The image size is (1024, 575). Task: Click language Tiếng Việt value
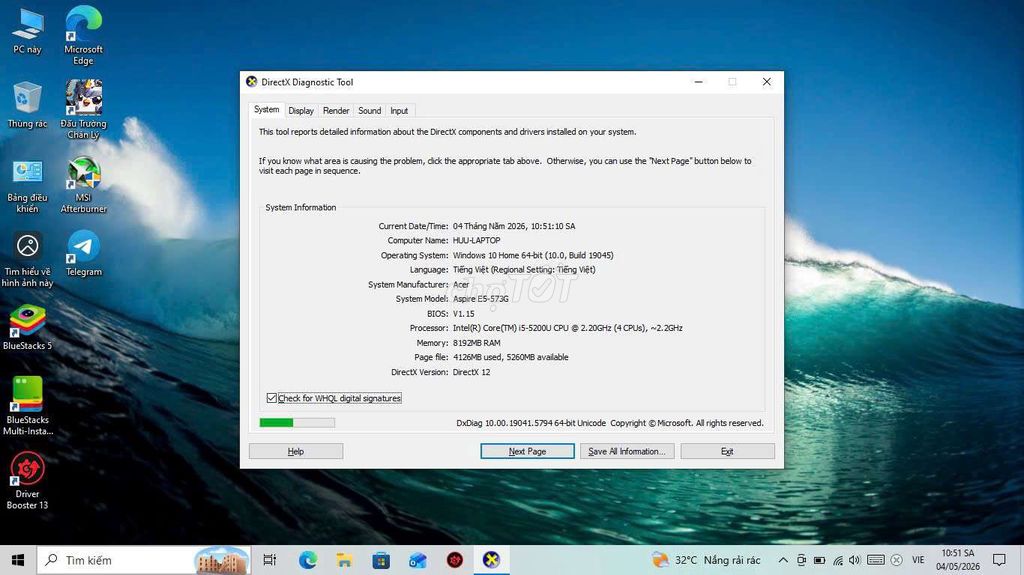point(524,269)
